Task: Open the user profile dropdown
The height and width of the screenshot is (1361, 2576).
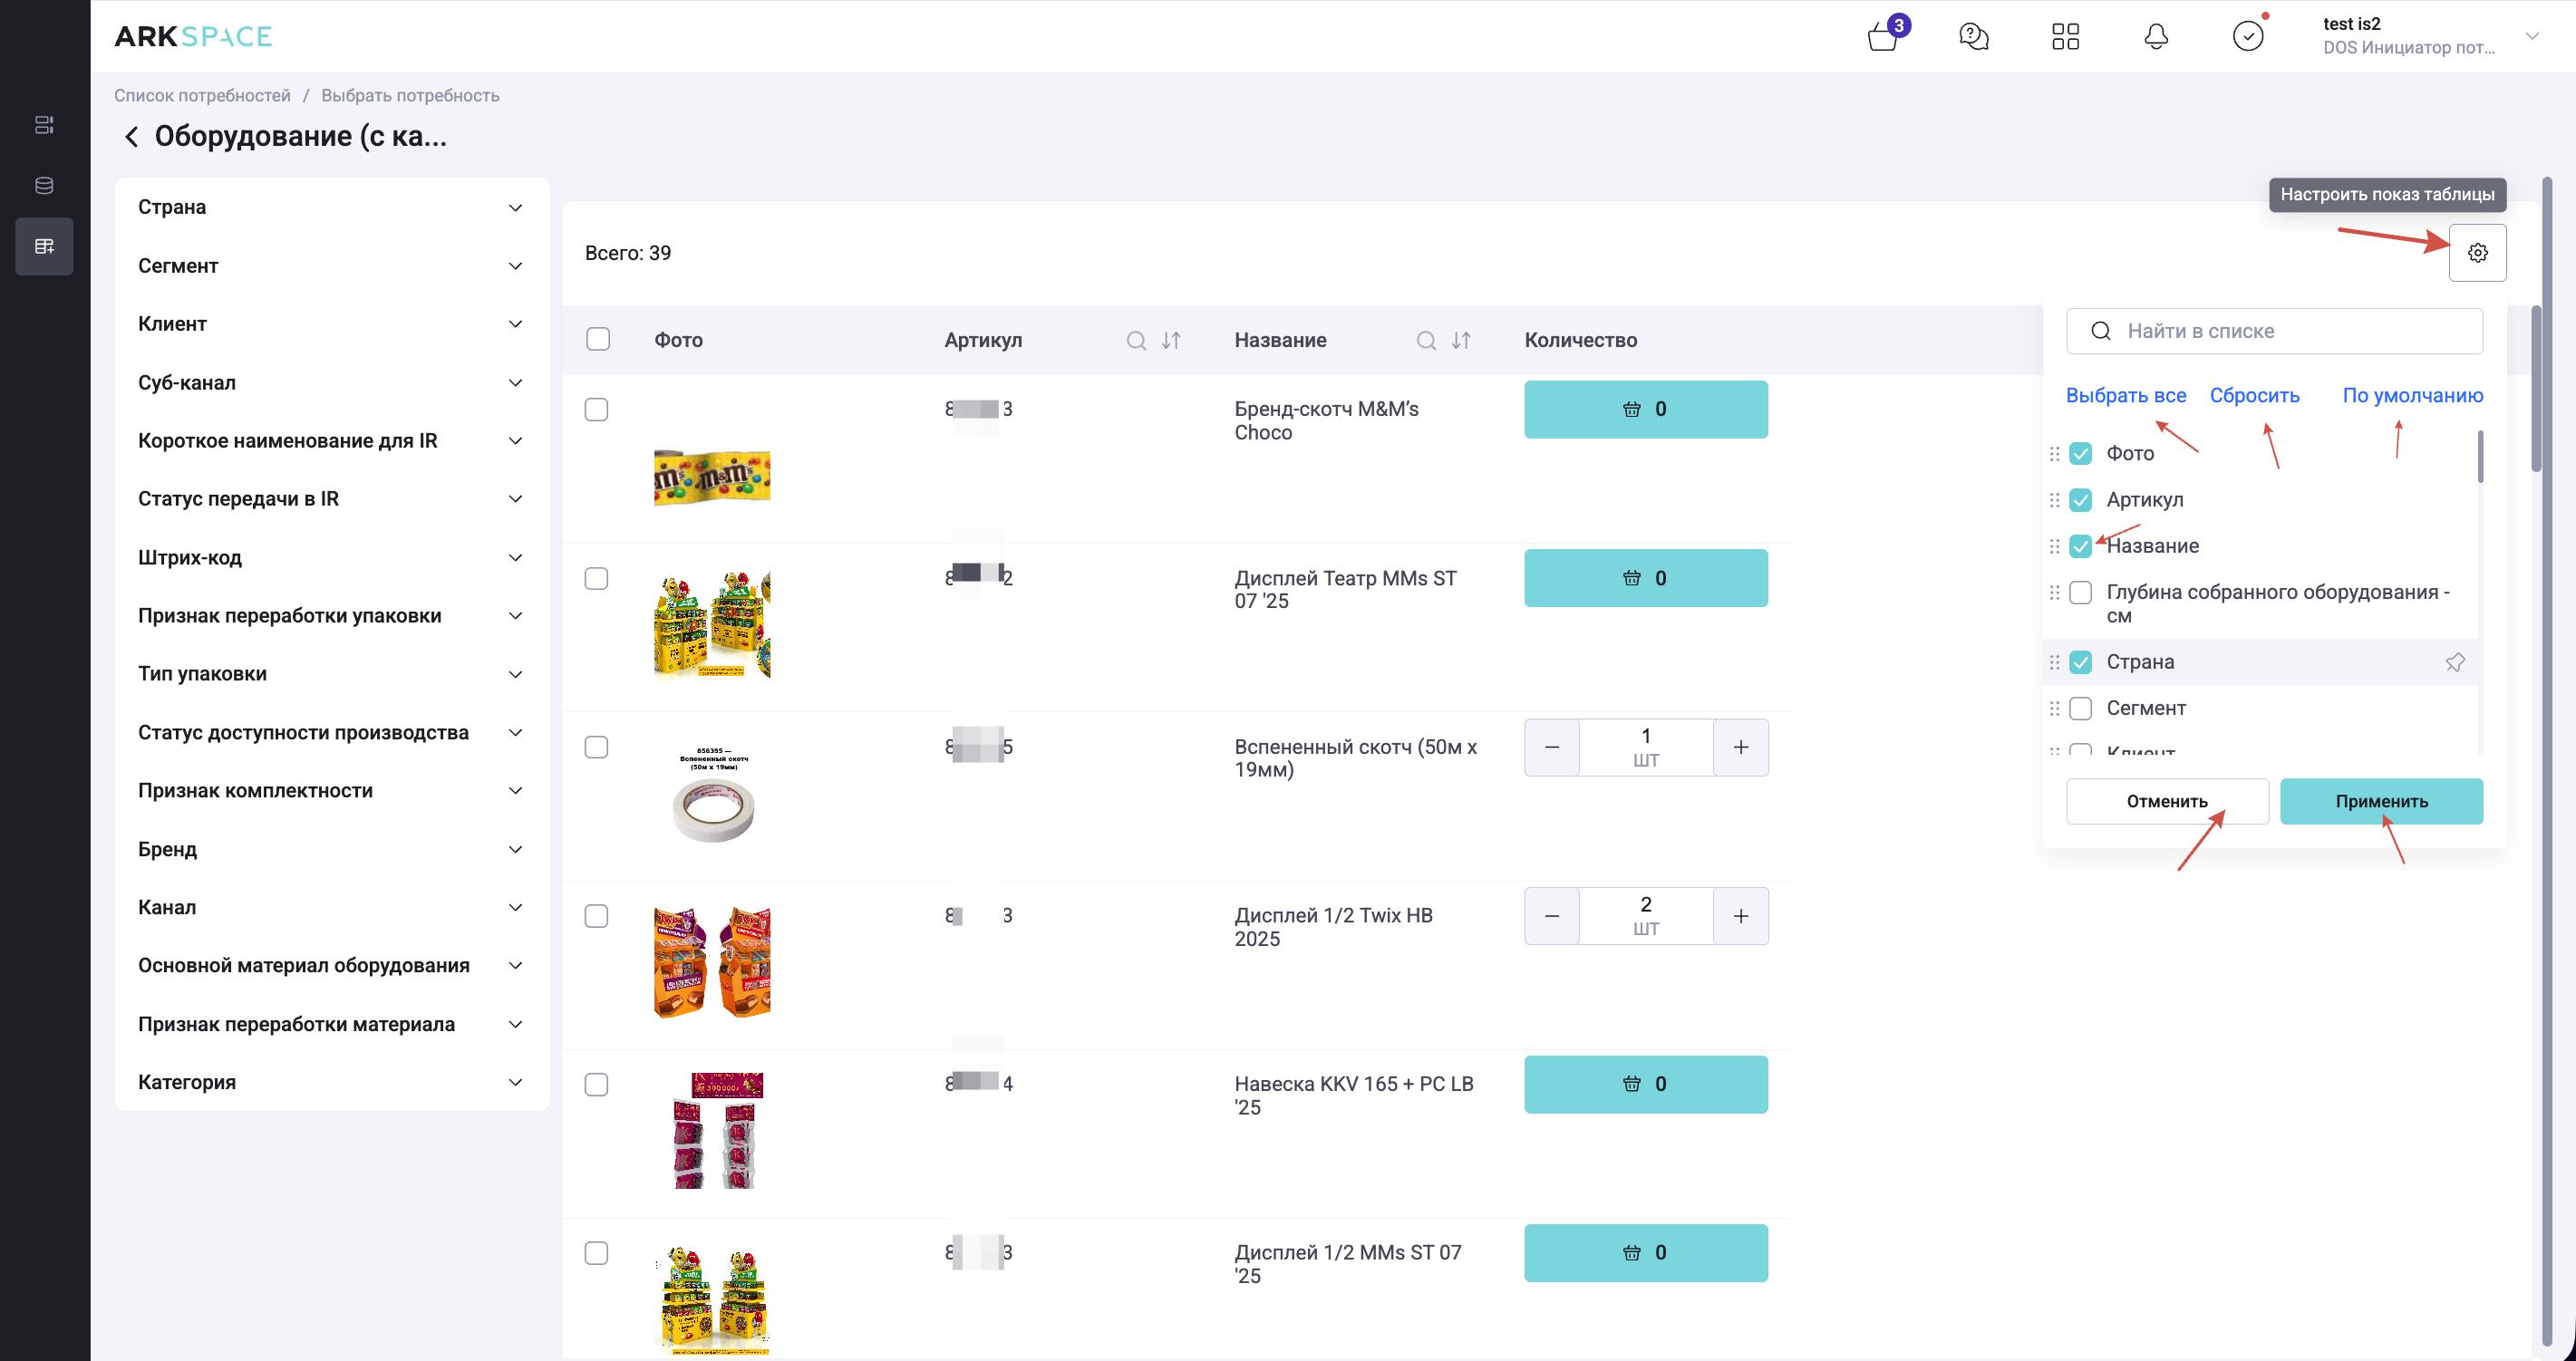Action: tap(2531, 37)
